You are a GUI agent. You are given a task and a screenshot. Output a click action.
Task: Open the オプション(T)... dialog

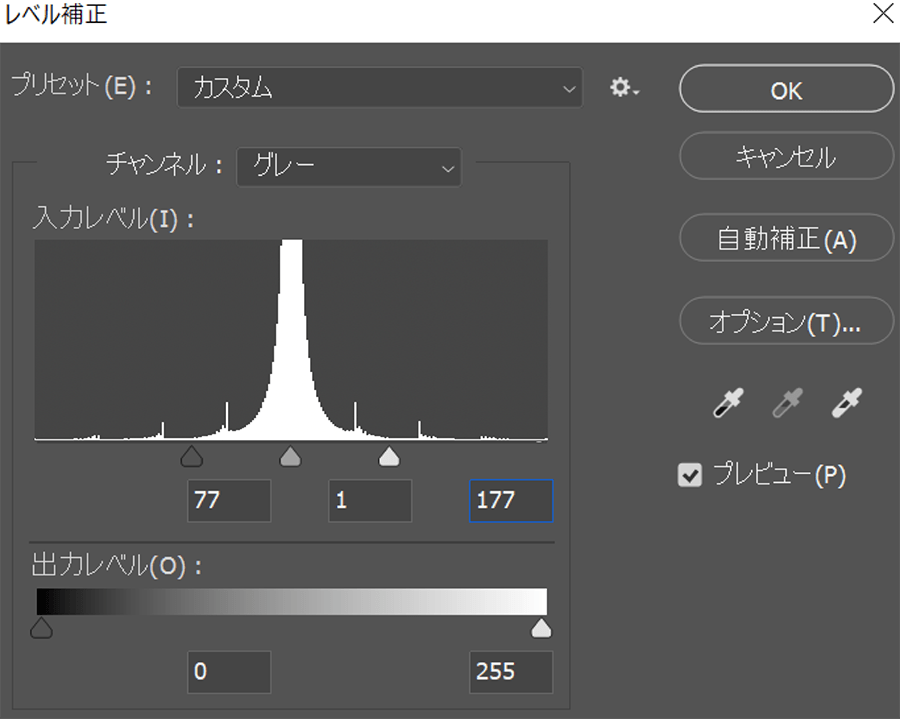(786, 321)
